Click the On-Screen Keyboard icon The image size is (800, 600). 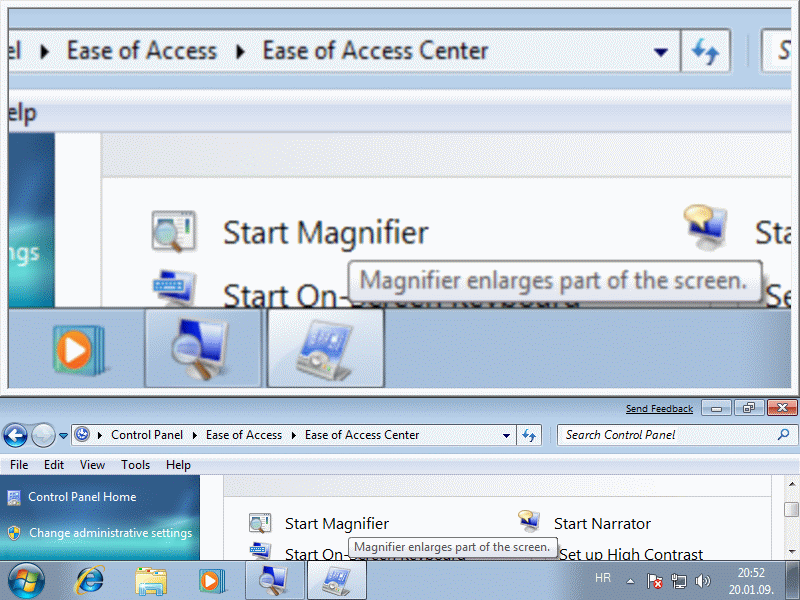(x=260, y=551)
